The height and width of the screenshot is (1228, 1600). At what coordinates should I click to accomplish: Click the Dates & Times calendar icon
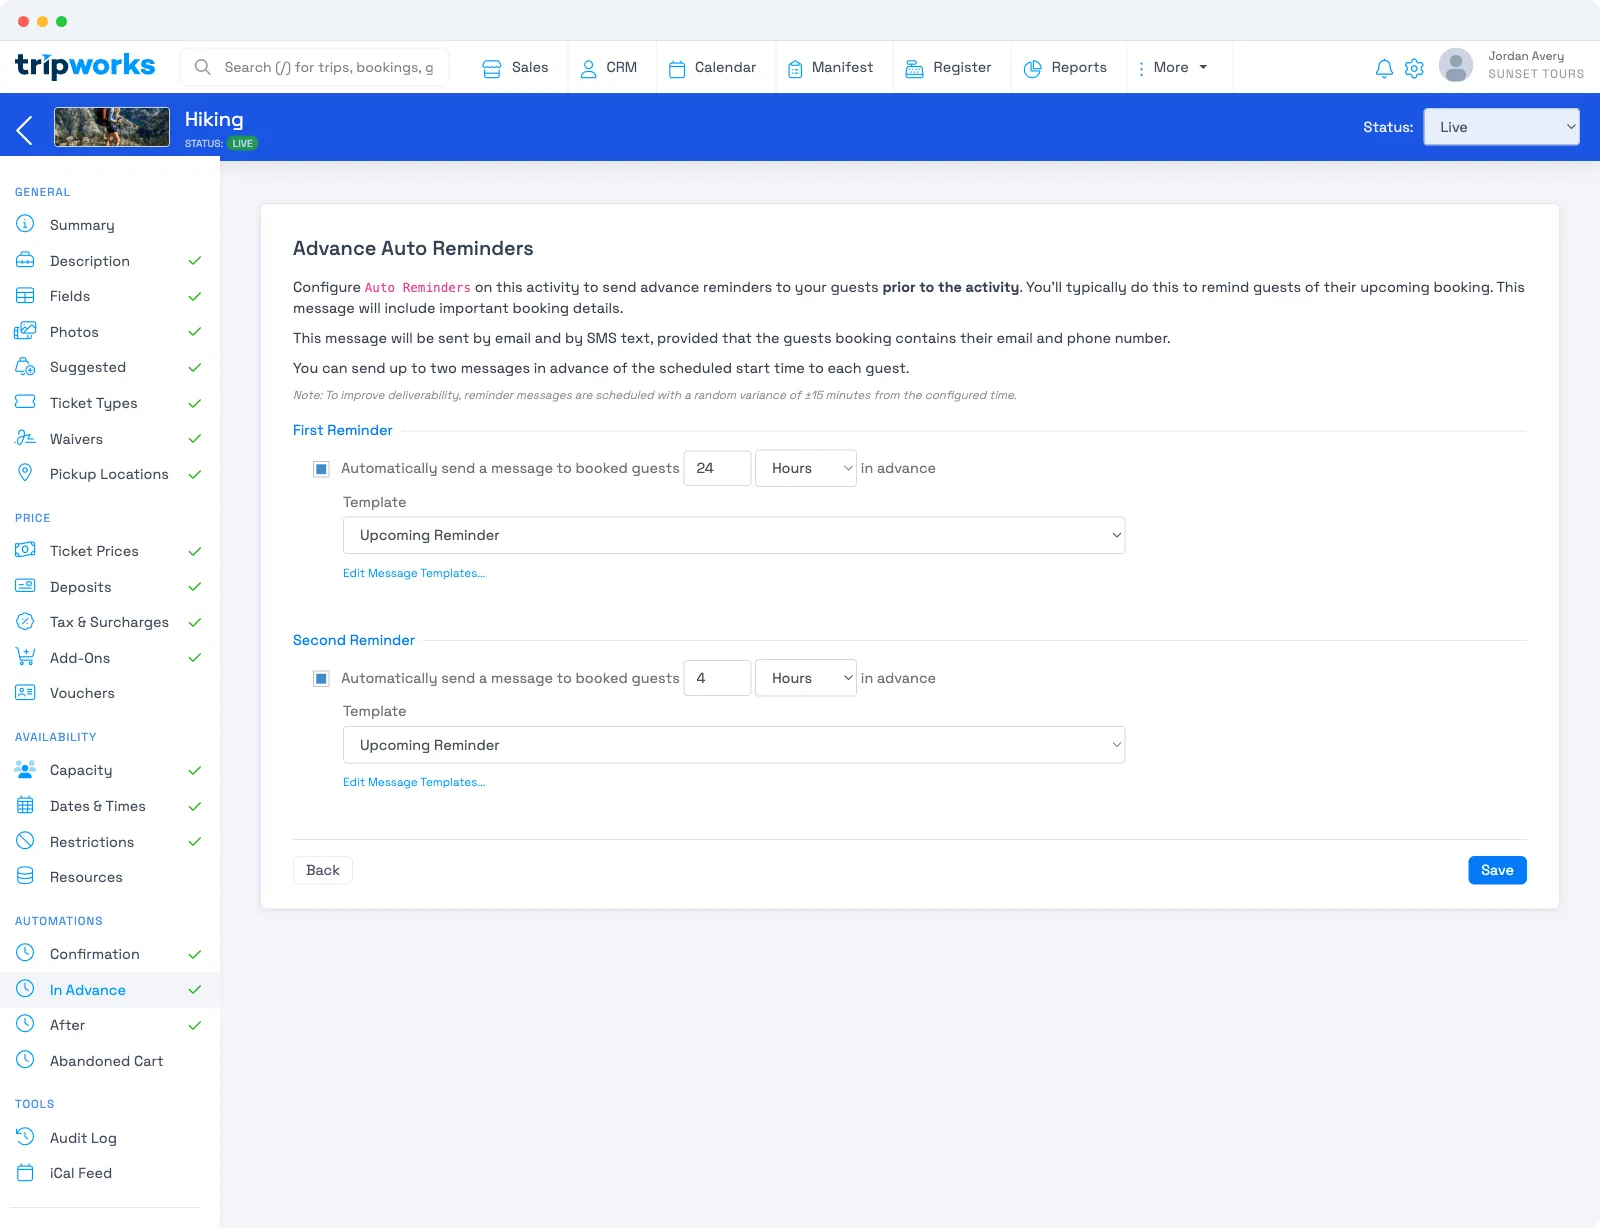25,805
